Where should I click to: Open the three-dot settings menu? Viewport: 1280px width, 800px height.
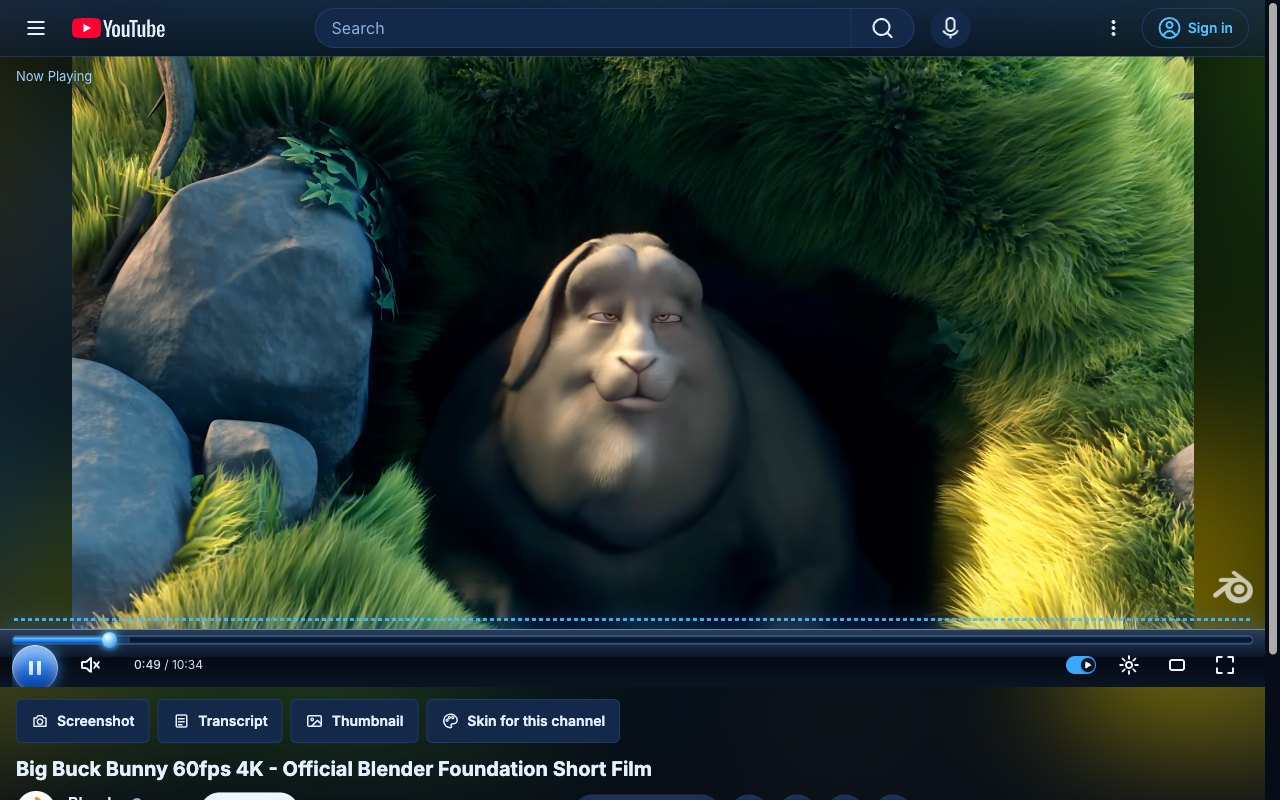pyautogui.click(x=1113, y=28)
